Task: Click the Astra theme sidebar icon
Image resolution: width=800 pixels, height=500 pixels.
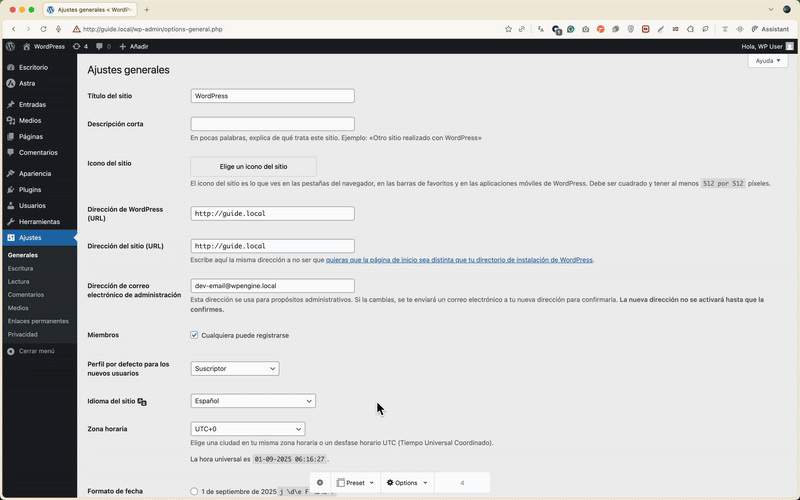Action: click(x=10, y=83)
